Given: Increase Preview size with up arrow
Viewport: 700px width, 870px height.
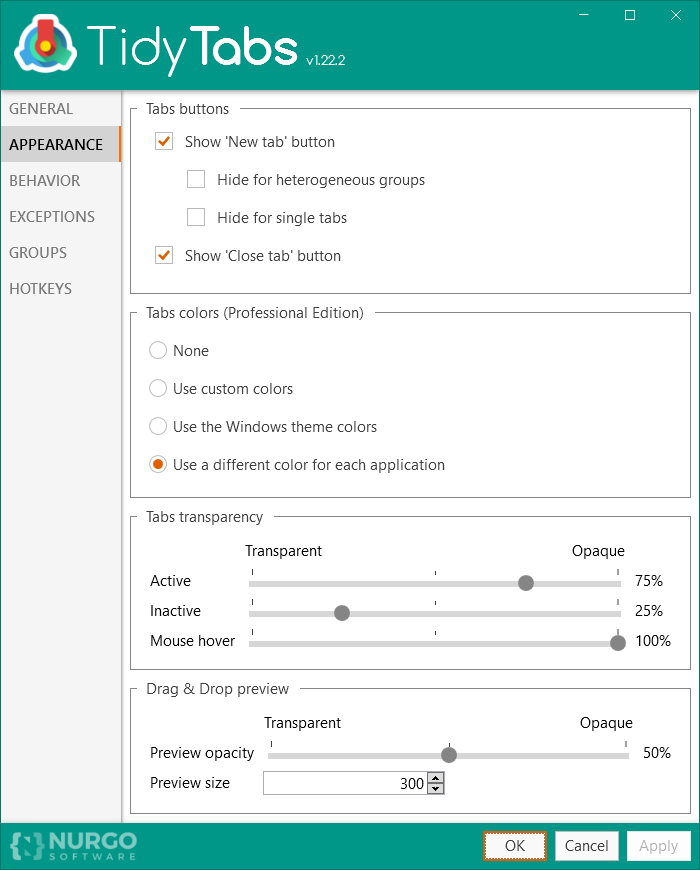Looking at the screenshot, I should tap(436, 778).
